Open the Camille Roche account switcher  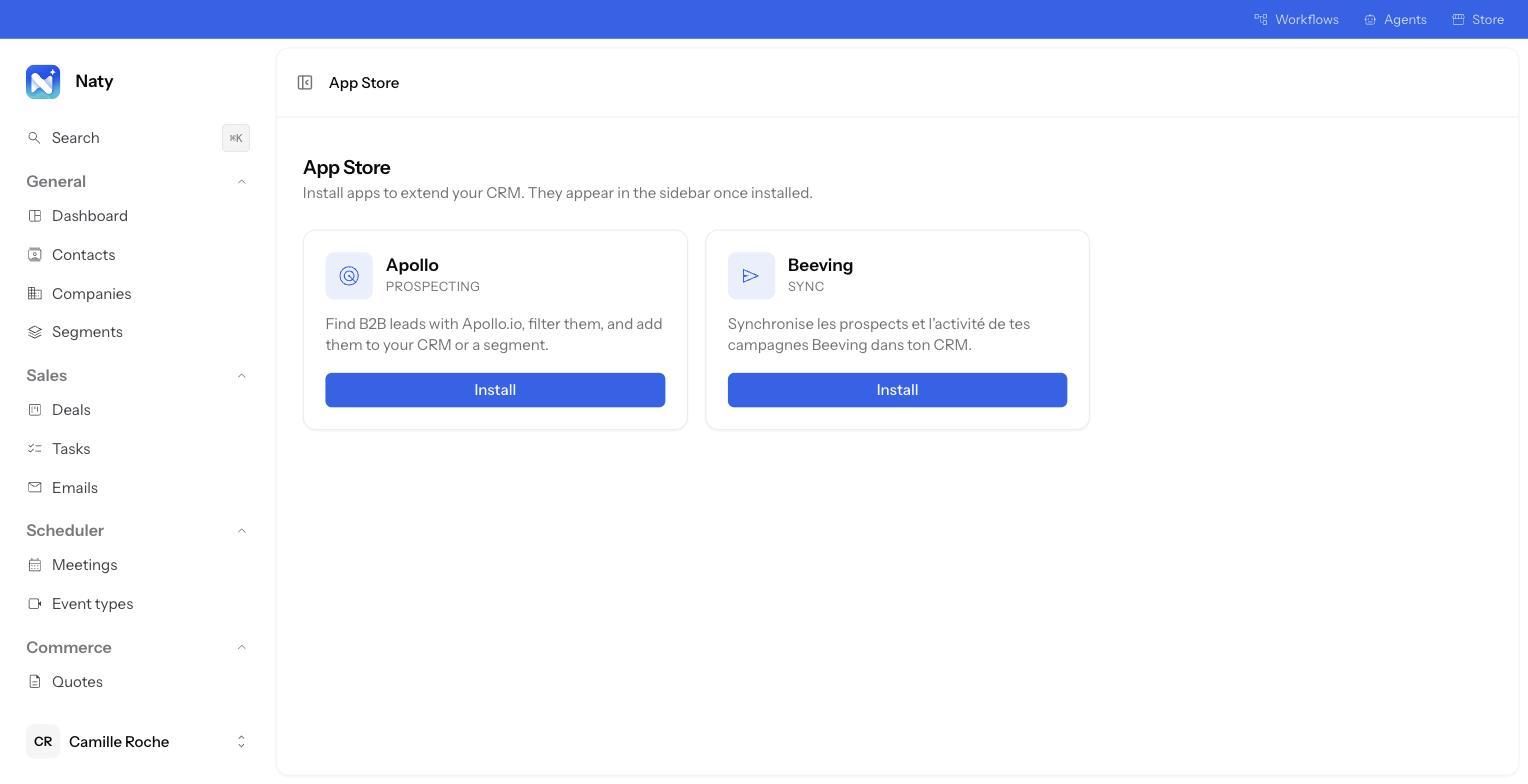click(138, 742)
